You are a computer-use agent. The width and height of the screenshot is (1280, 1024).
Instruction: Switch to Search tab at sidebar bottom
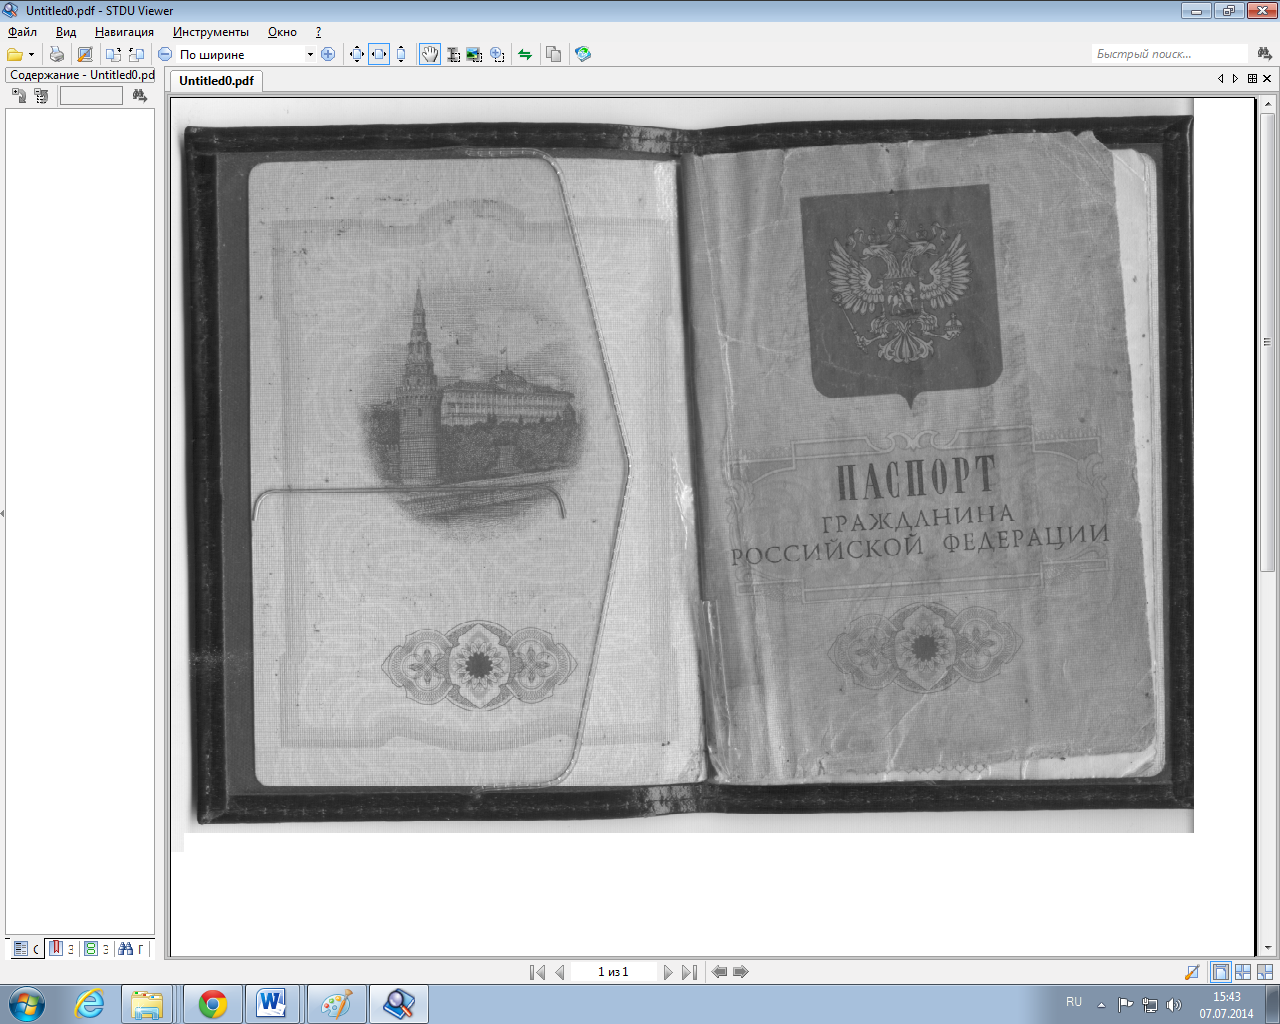pos(131,948)
